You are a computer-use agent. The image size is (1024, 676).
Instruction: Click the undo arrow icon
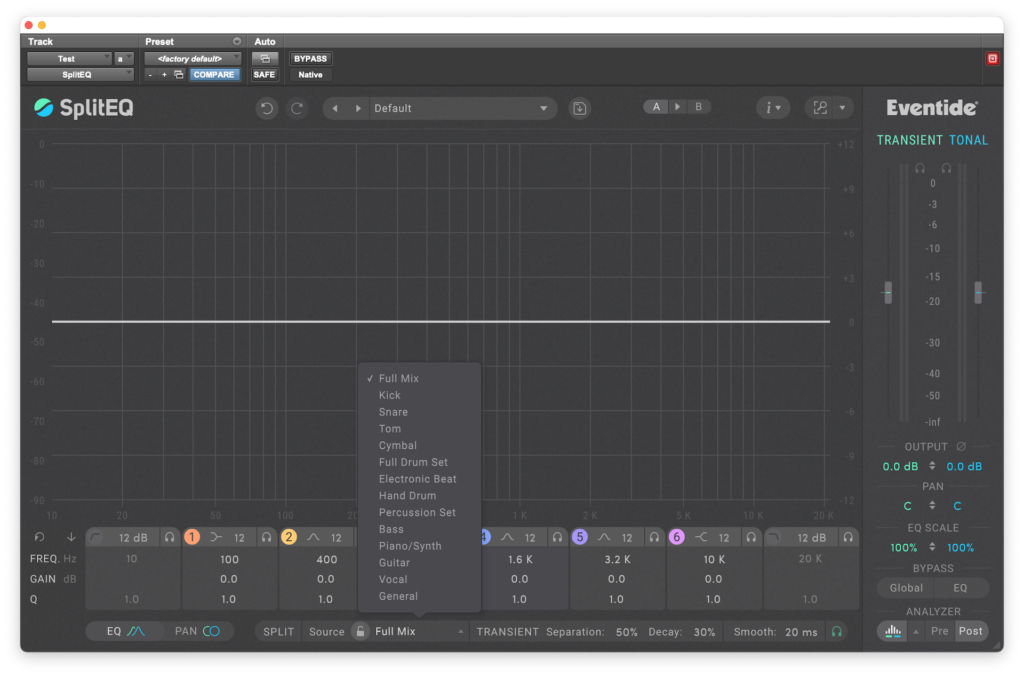tap(266, 108)
